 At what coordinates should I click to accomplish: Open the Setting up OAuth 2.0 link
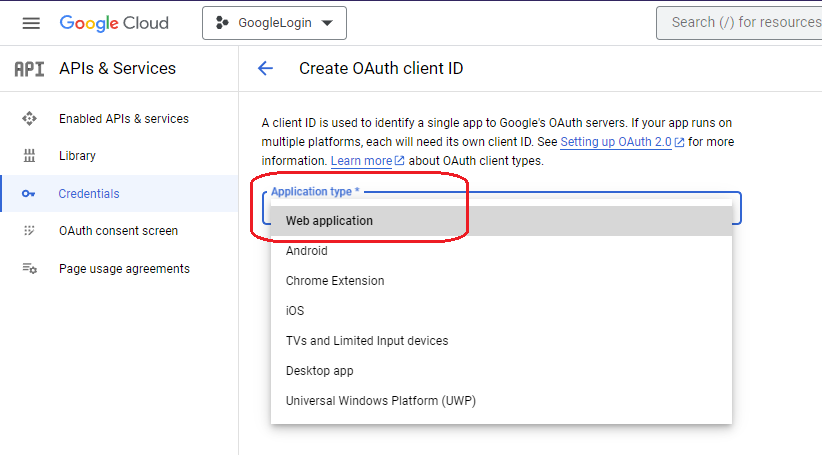(616, 142)
